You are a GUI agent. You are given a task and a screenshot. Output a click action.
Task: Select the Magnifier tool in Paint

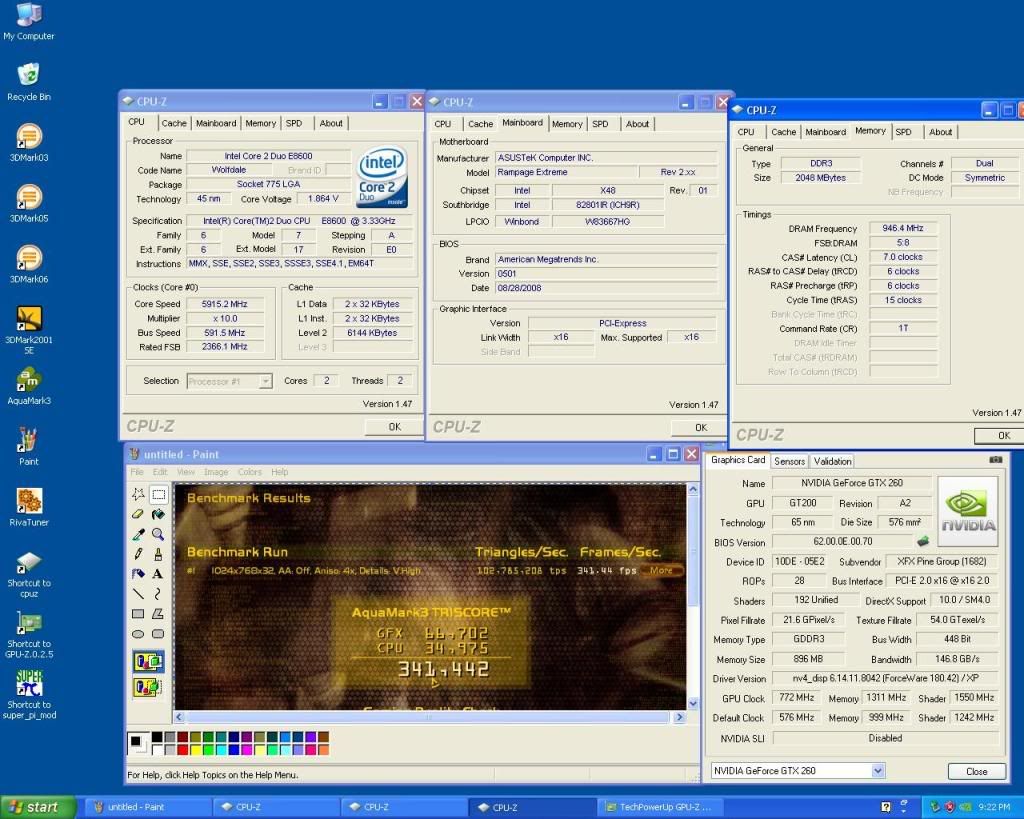click(158, 534)
